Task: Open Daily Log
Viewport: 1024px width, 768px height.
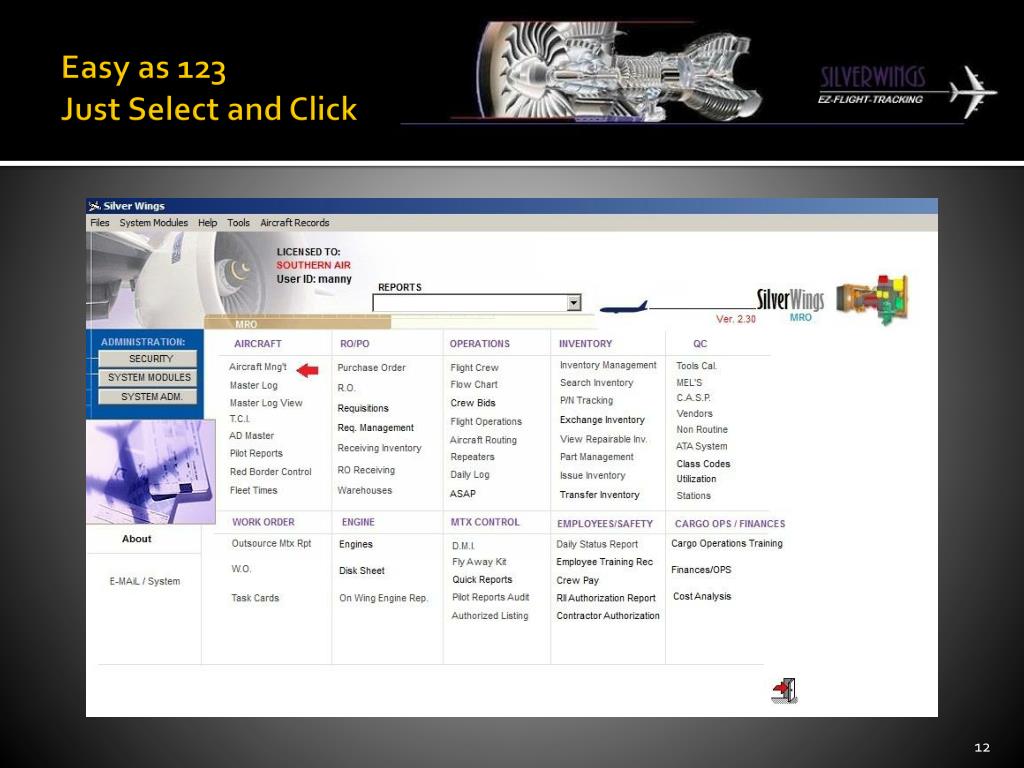Action: point(470,475)
